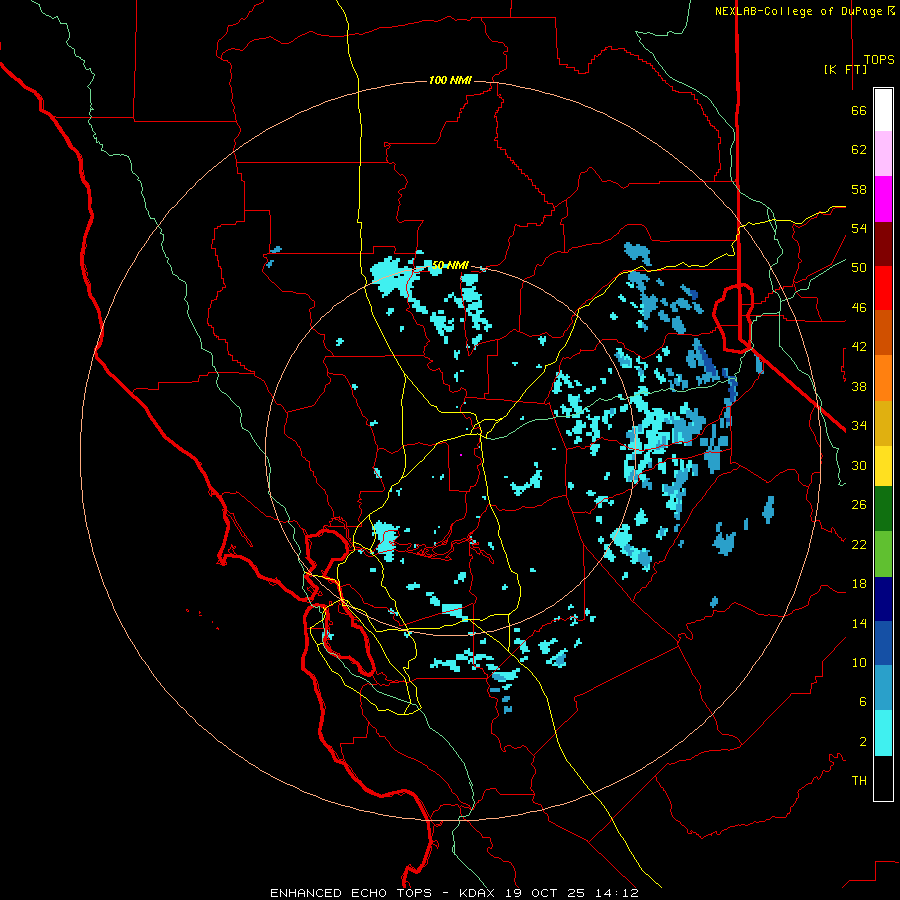
Task: Click the "18" legend value
Action: pos(859,584)
